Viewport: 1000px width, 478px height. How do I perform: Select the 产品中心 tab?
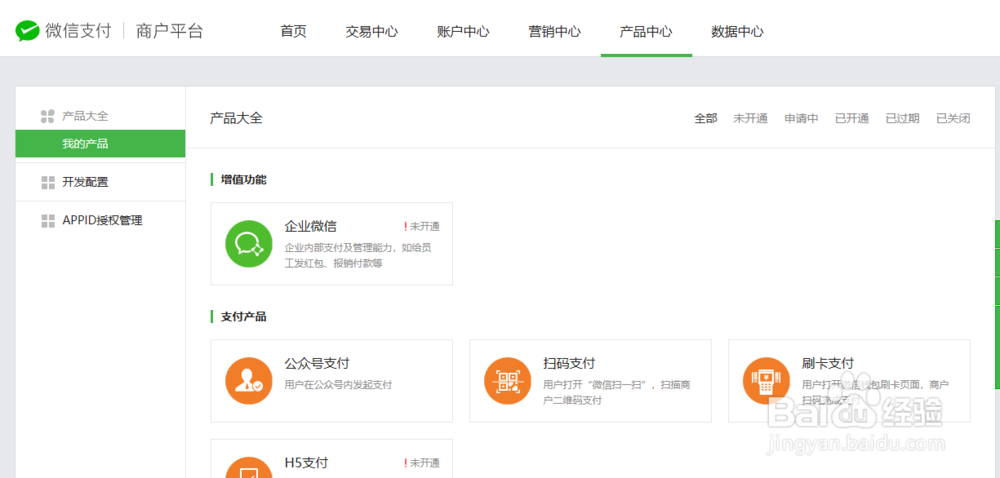646,31
